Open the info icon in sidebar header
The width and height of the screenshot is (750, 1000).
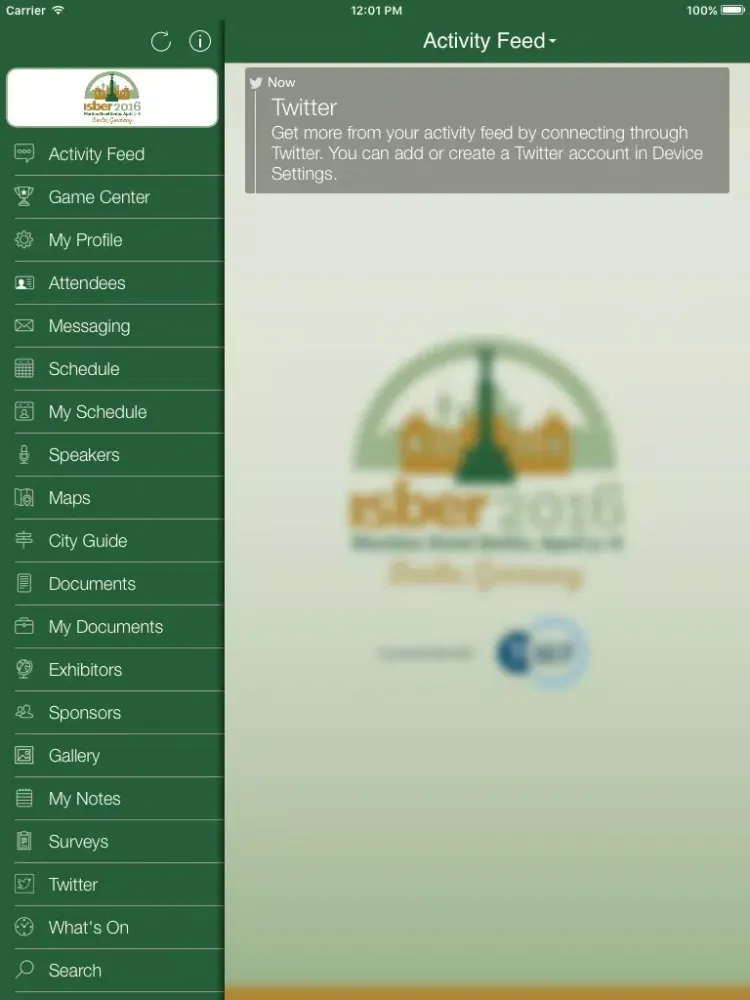[x=200, y=41]
